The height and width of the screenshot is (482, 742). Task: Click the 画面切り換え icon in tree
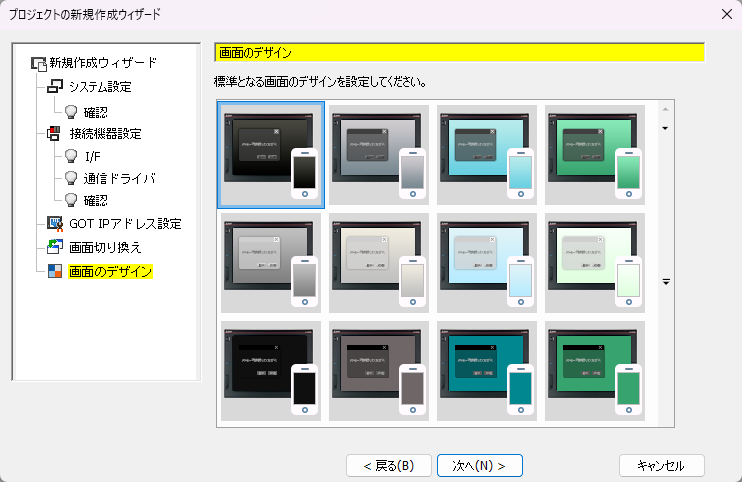pyautogui.click(x=55, y=246)
